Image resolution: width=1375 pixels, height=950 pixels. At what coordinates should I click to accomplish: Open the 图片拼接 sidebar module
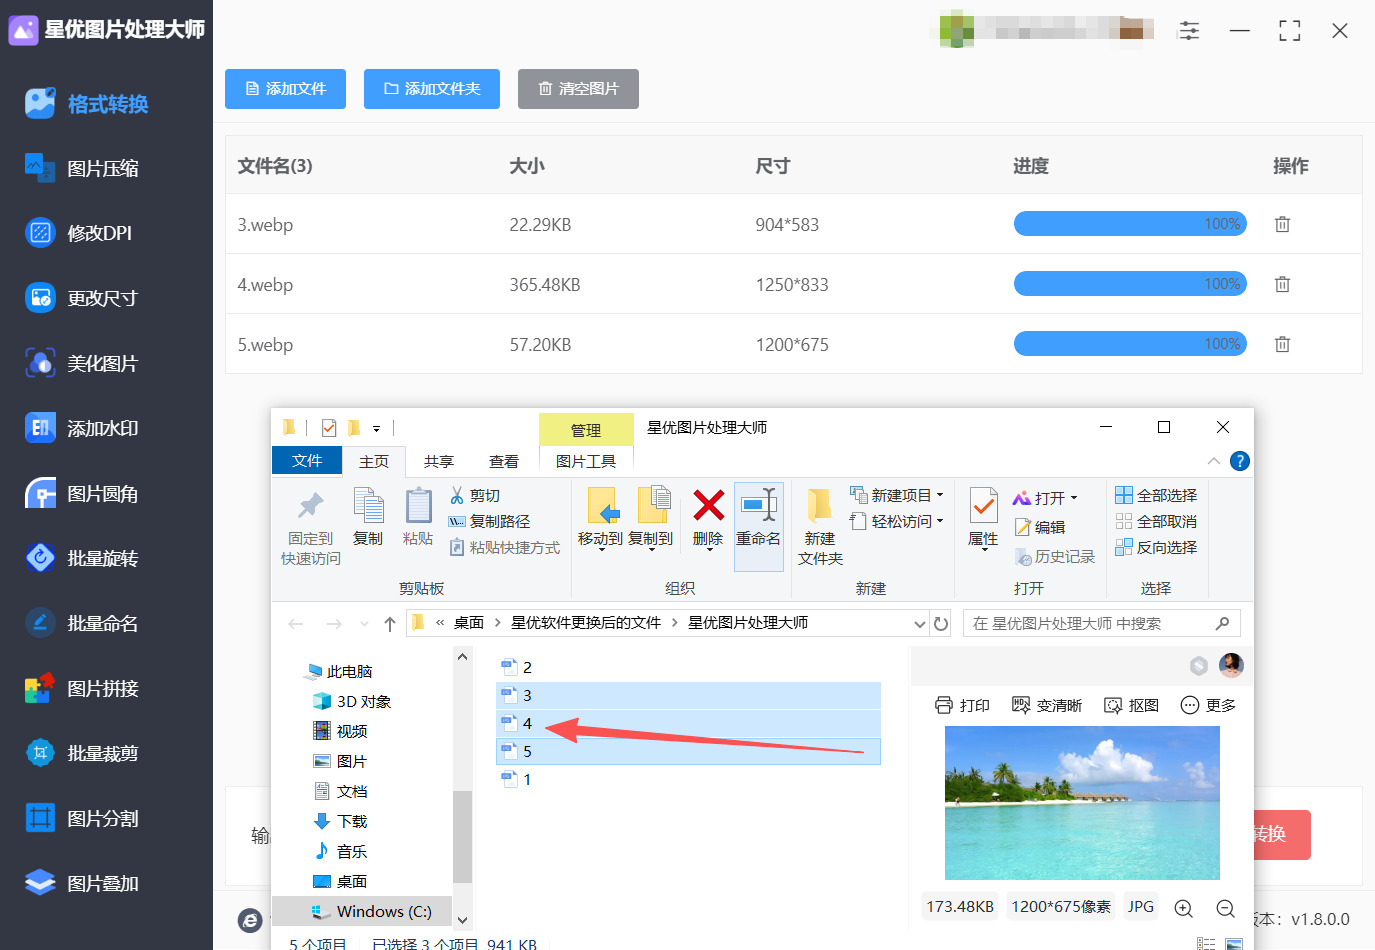(x=83, y=688)
